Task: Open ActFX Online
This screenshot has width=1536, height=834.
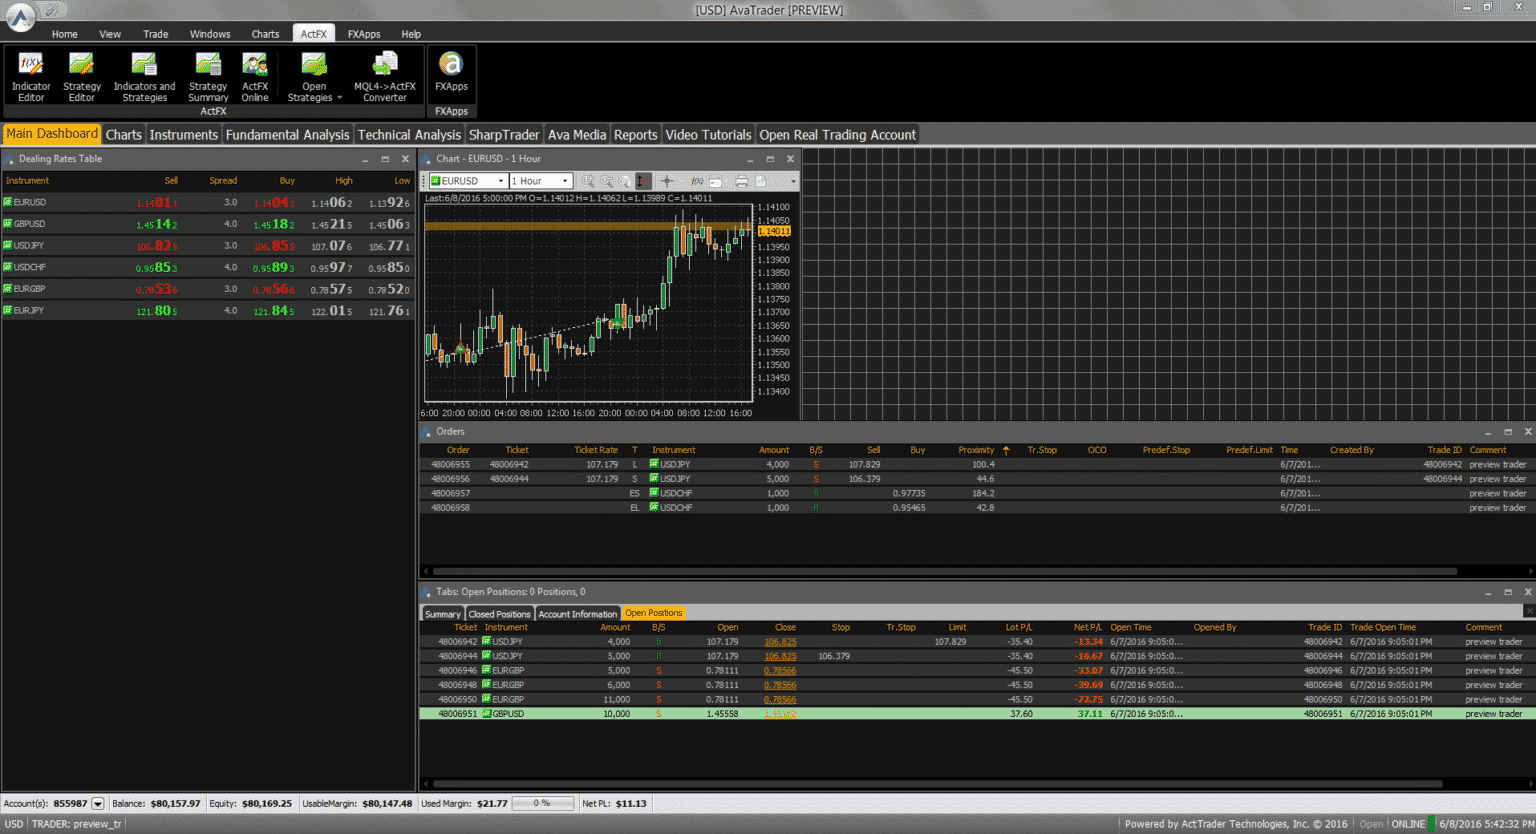Action: click(x=255, y=75)
